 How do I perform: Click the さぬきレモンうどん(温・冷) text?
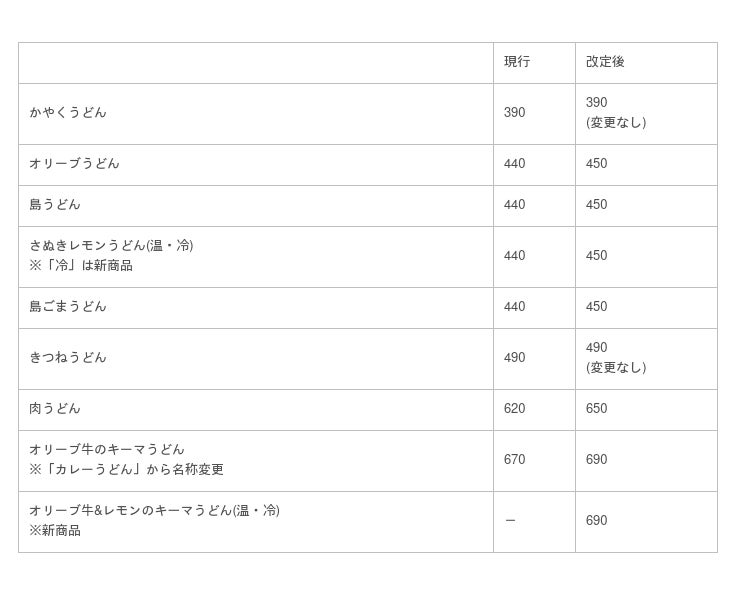coord(111,246)
